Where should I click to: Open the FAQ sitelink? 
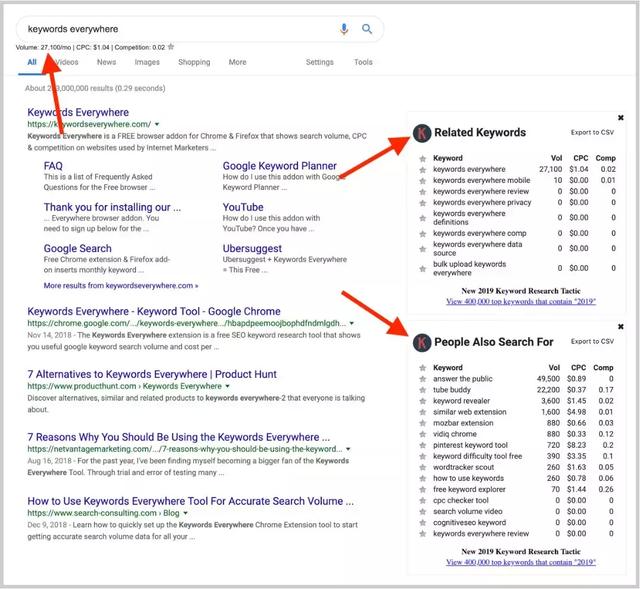coord(53,166)
